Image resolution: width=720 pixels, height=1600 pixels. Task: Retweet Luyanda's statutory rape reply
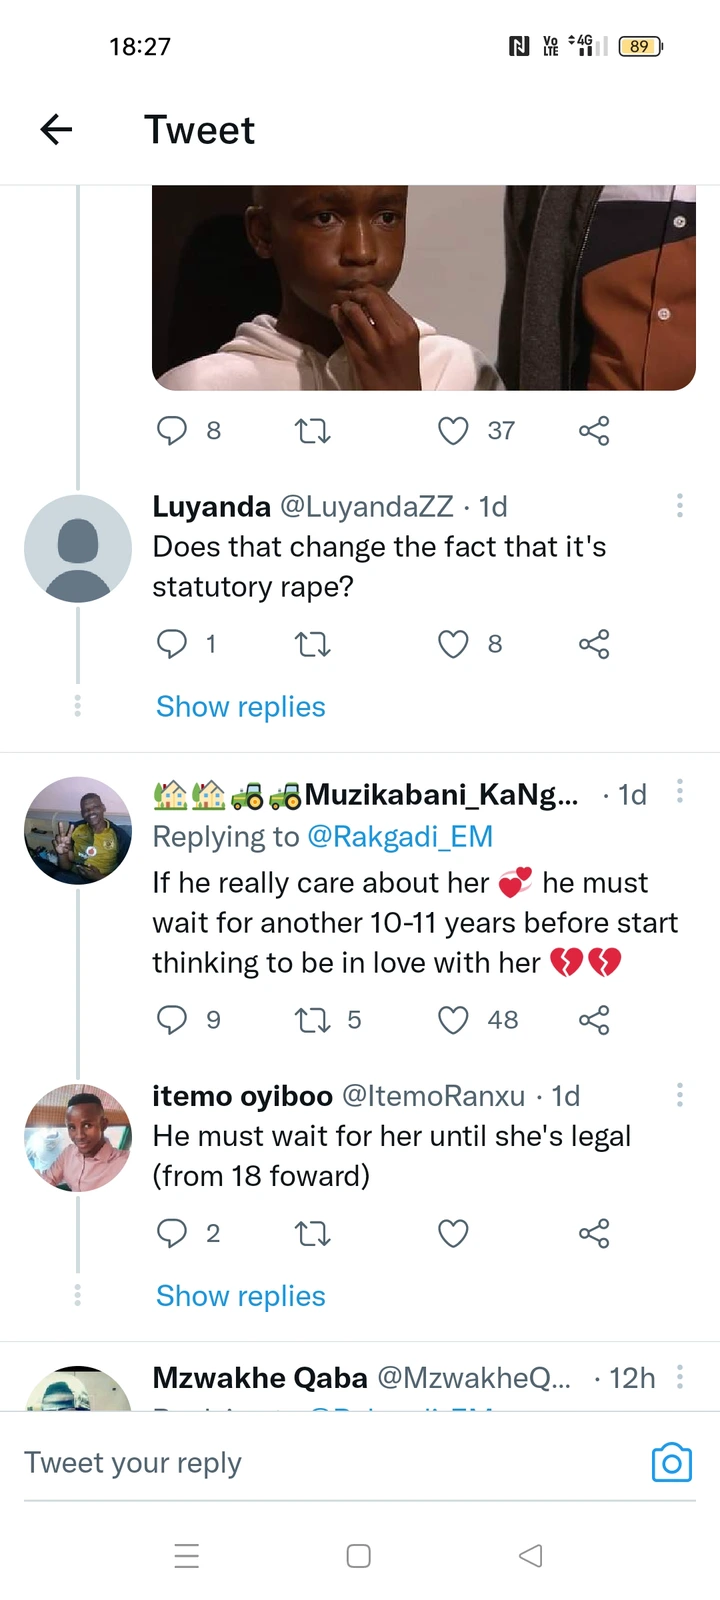(x=312, y=644)
